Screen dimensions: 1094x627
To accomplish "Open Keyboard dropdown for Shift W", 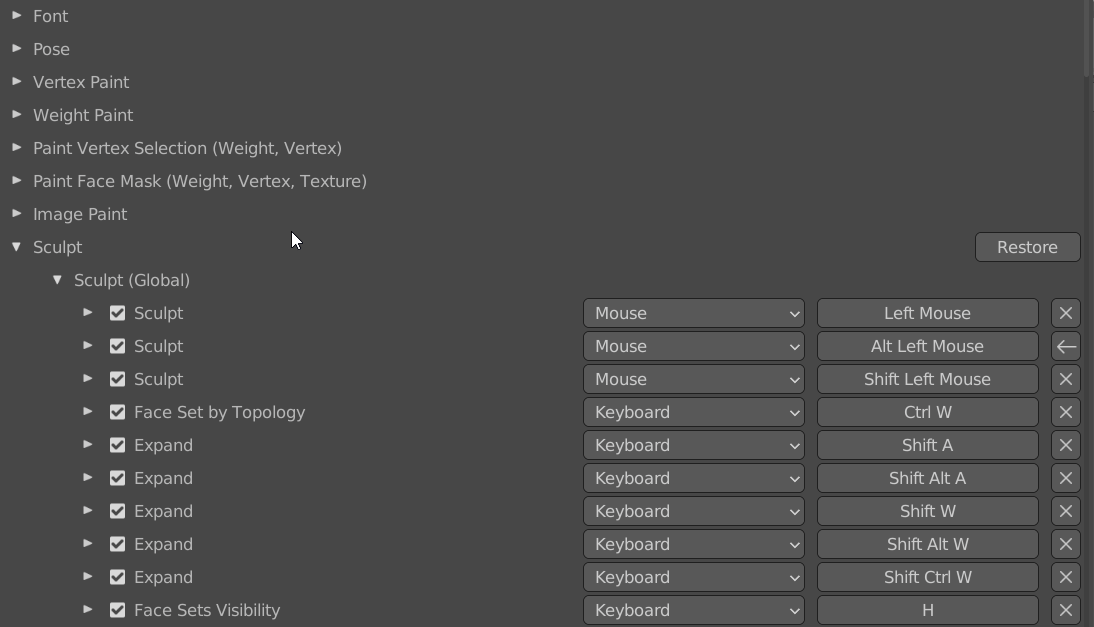I will (694, 511).
